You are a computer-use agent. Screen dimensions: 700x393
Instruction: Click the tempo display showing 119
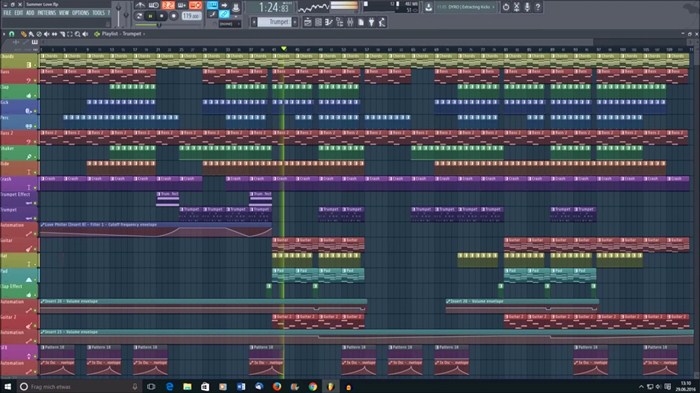tap(192, 16)
